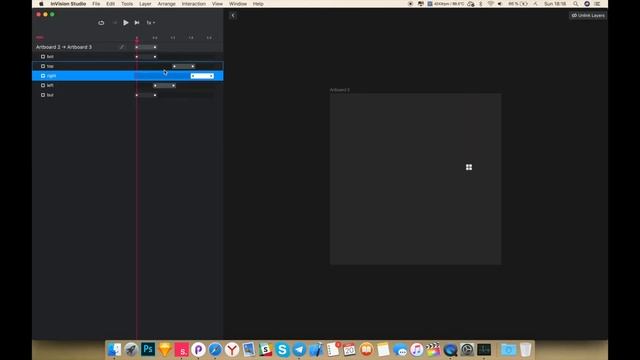Open the InVision Studio application menu
The height and width of the screenshot is (360, 640).
(68, 4)
